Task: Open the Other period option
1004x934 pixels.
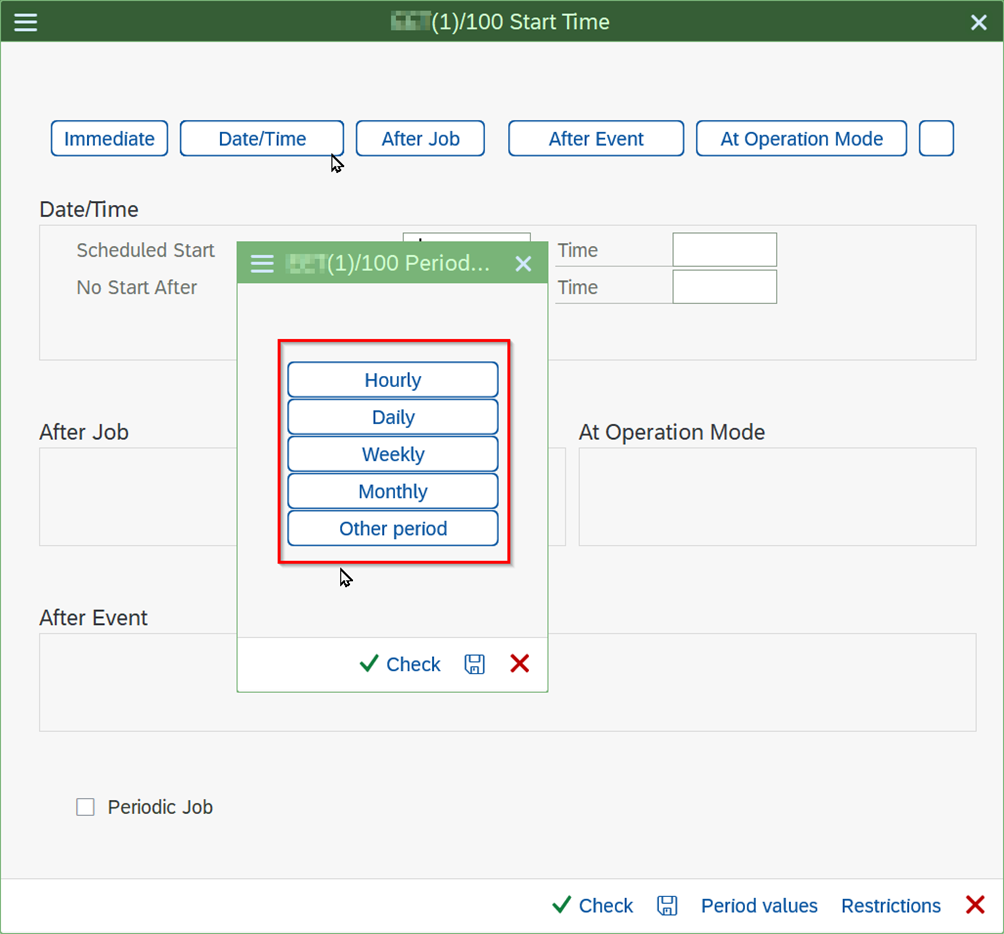Action: point(393,528)
